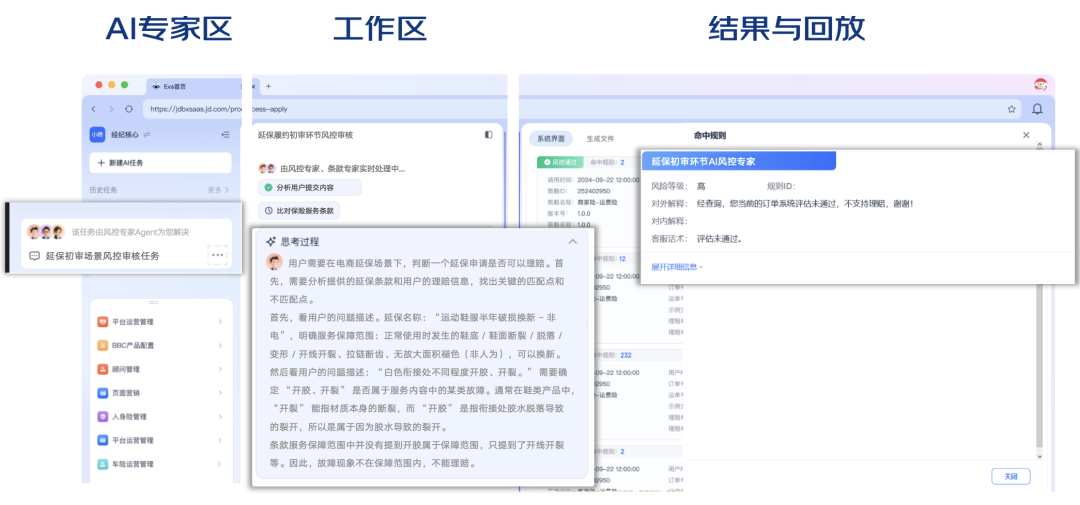Click the switch arrows beside 经纪核心
Screen dimensions: 1080x505
pyautogui.click(x=147, y=135)
